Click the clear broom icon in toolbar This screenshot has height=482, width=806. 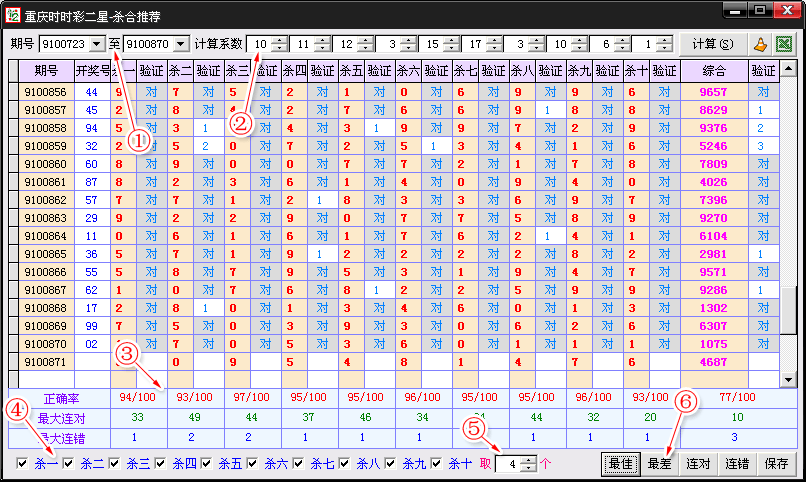click(x=760, y=44)
